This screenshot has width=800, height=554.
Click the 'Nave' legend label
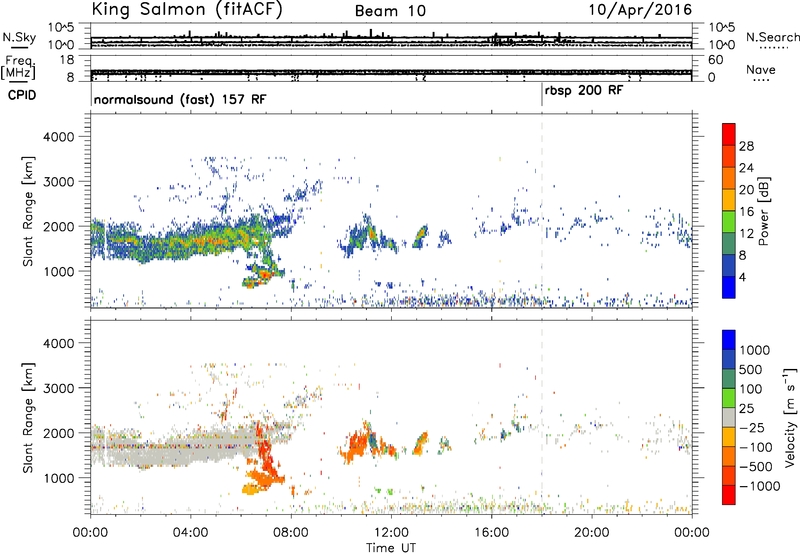pyautogui.click(x=761, y=70)
